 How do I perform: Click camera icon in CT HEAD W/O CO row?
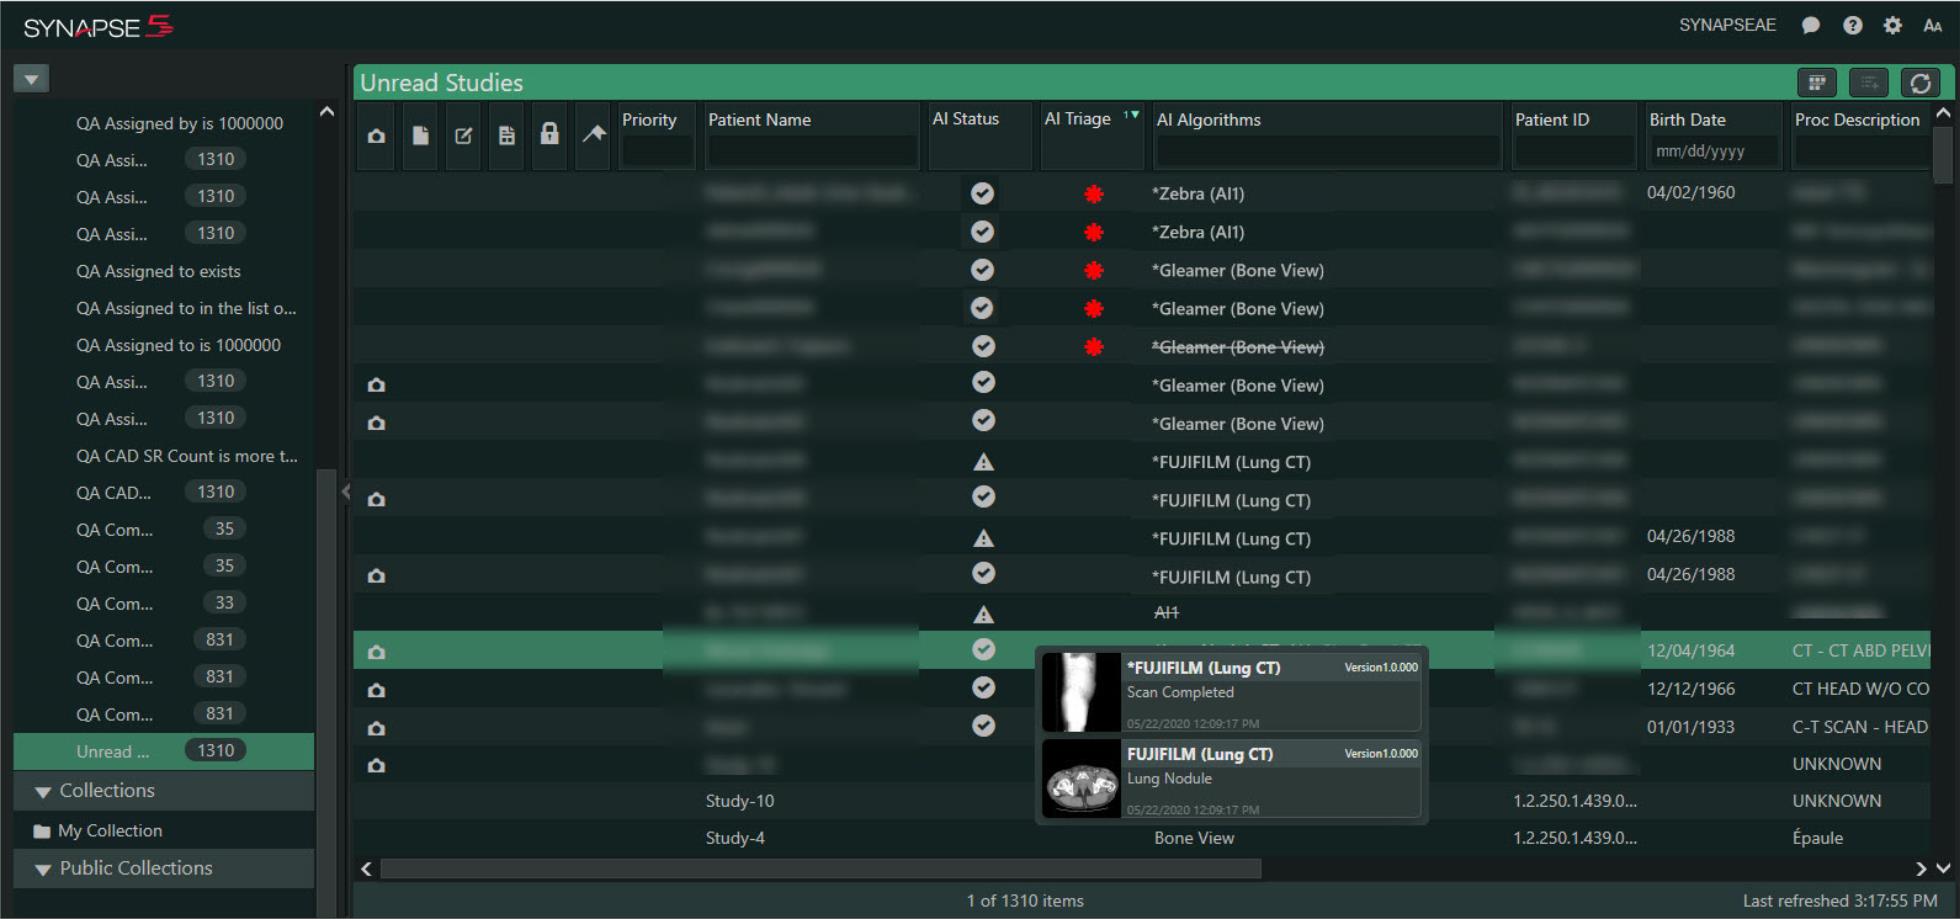[376, 690]
